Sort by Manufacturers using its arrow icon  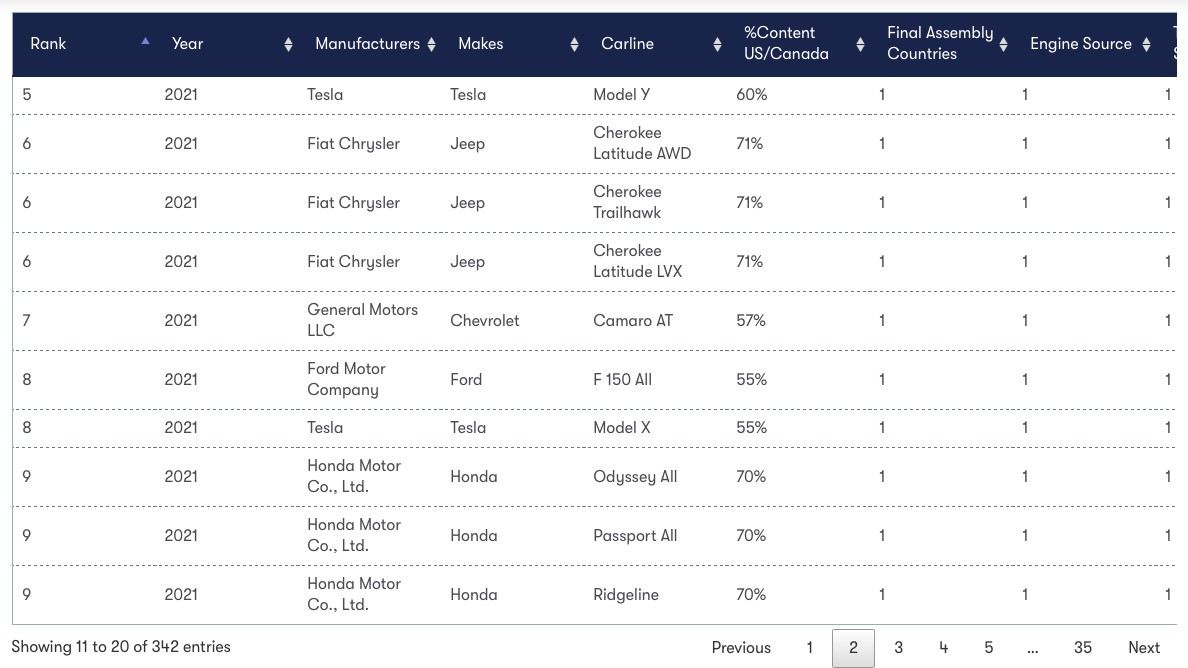(431, 44)
